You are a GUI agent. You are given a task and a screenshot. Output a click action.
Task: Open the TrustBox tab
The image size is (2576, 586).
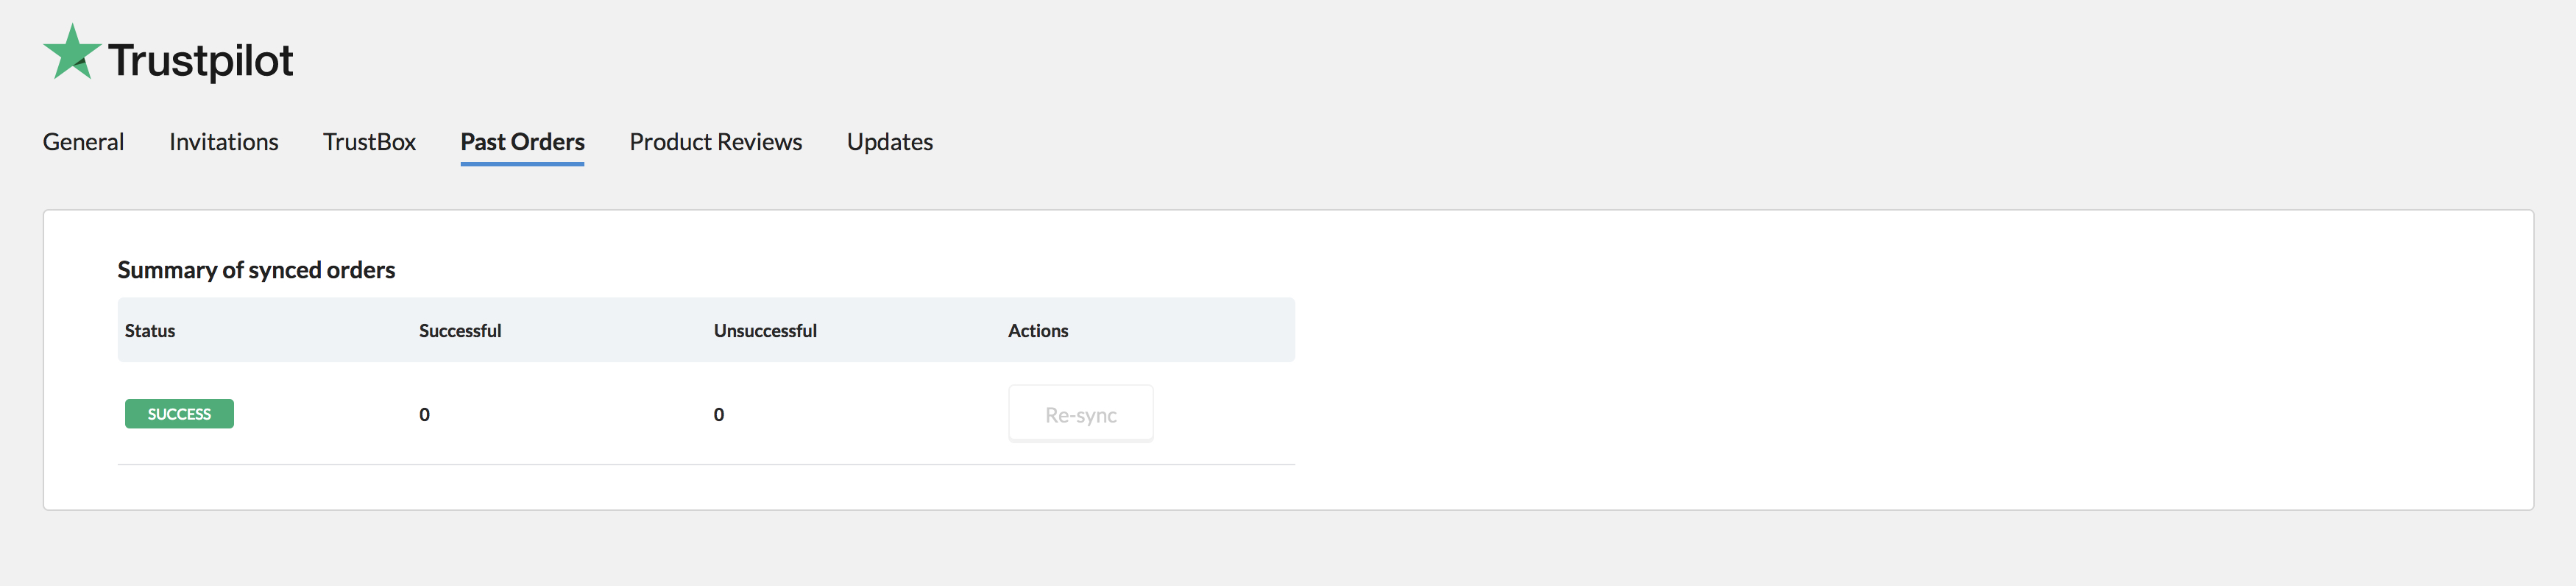click(x=369, y=142)
